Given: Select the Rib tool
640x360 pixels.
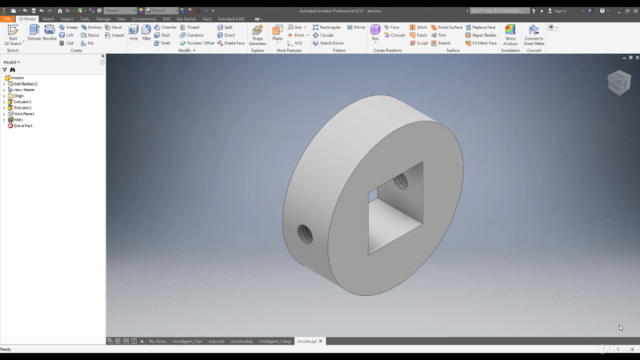Looking at the screenshot, I should point(87,43).
